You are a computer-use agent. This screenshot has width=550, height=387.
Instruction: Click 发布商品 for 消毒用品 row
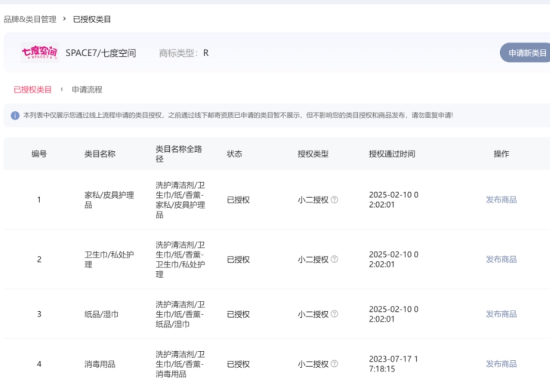[x=501, y=364]
